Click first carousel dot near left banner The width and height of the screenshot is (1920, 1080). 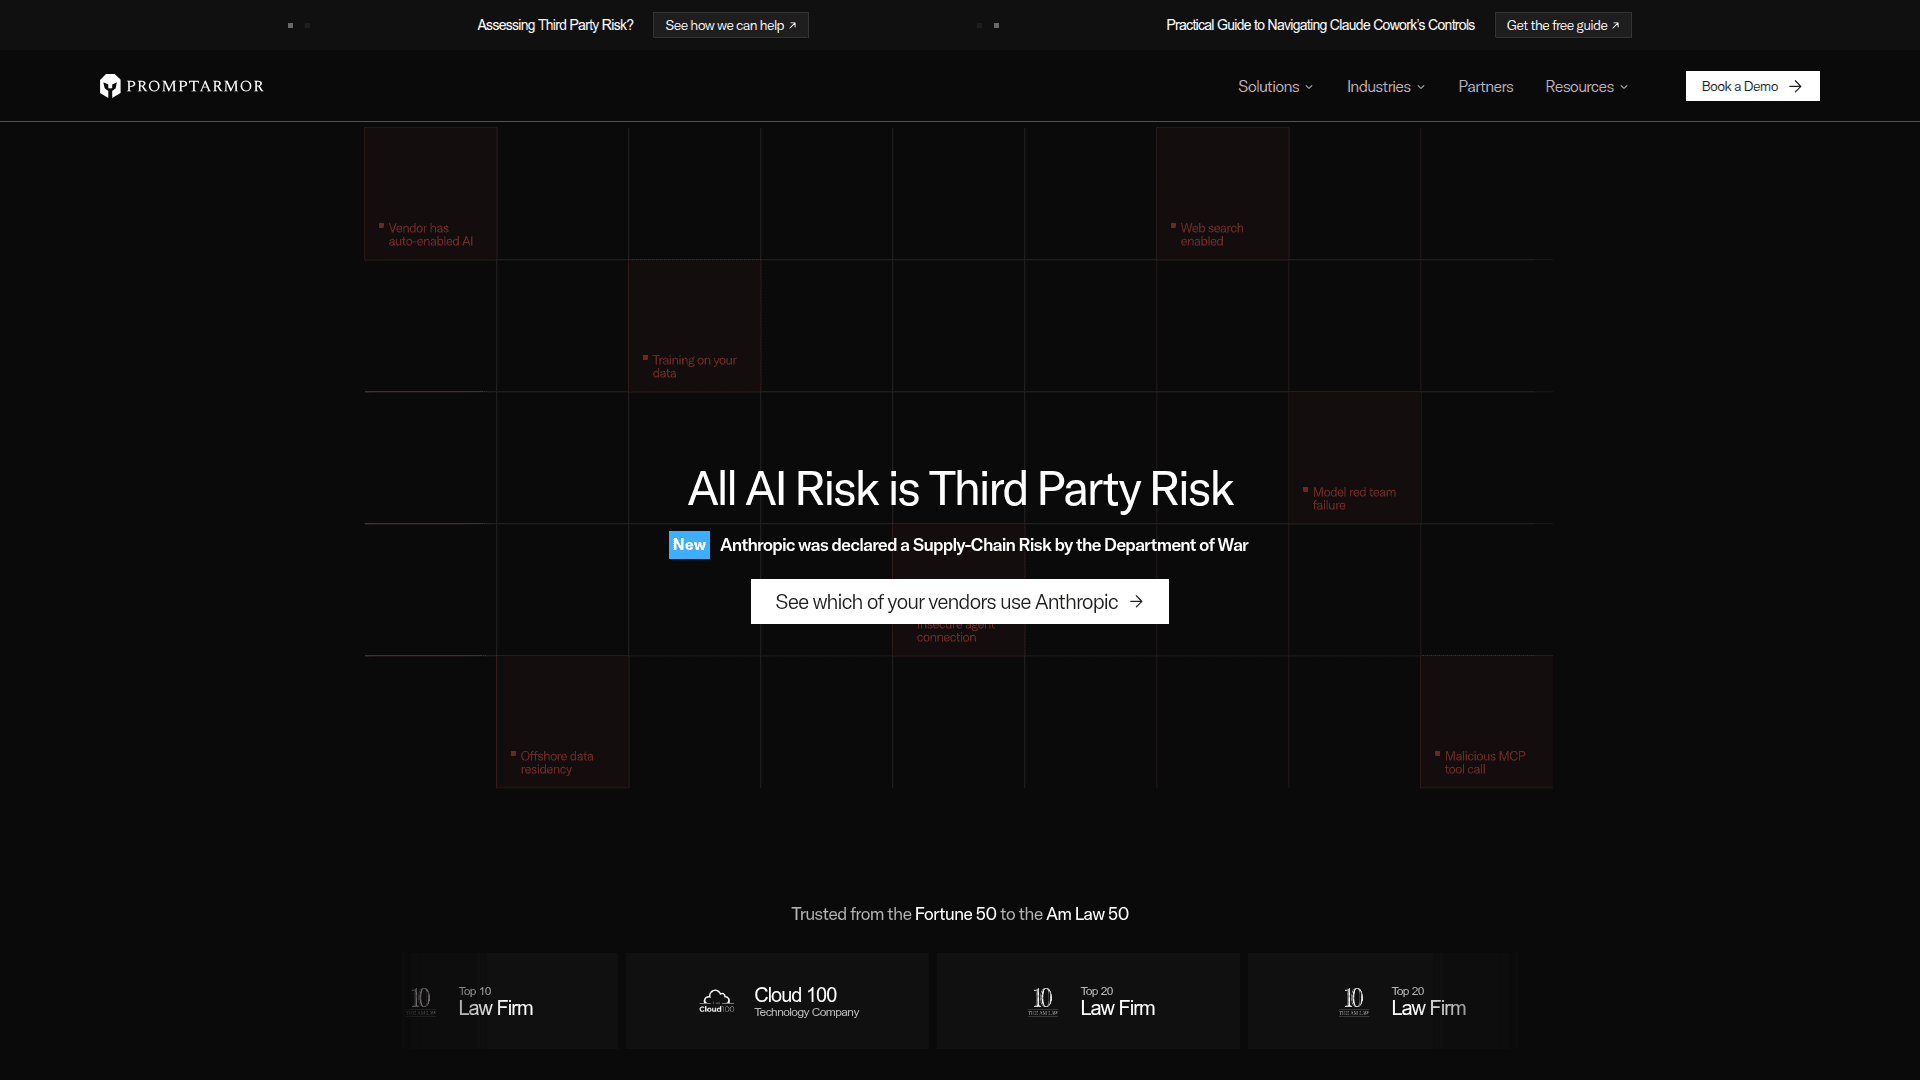290,26
